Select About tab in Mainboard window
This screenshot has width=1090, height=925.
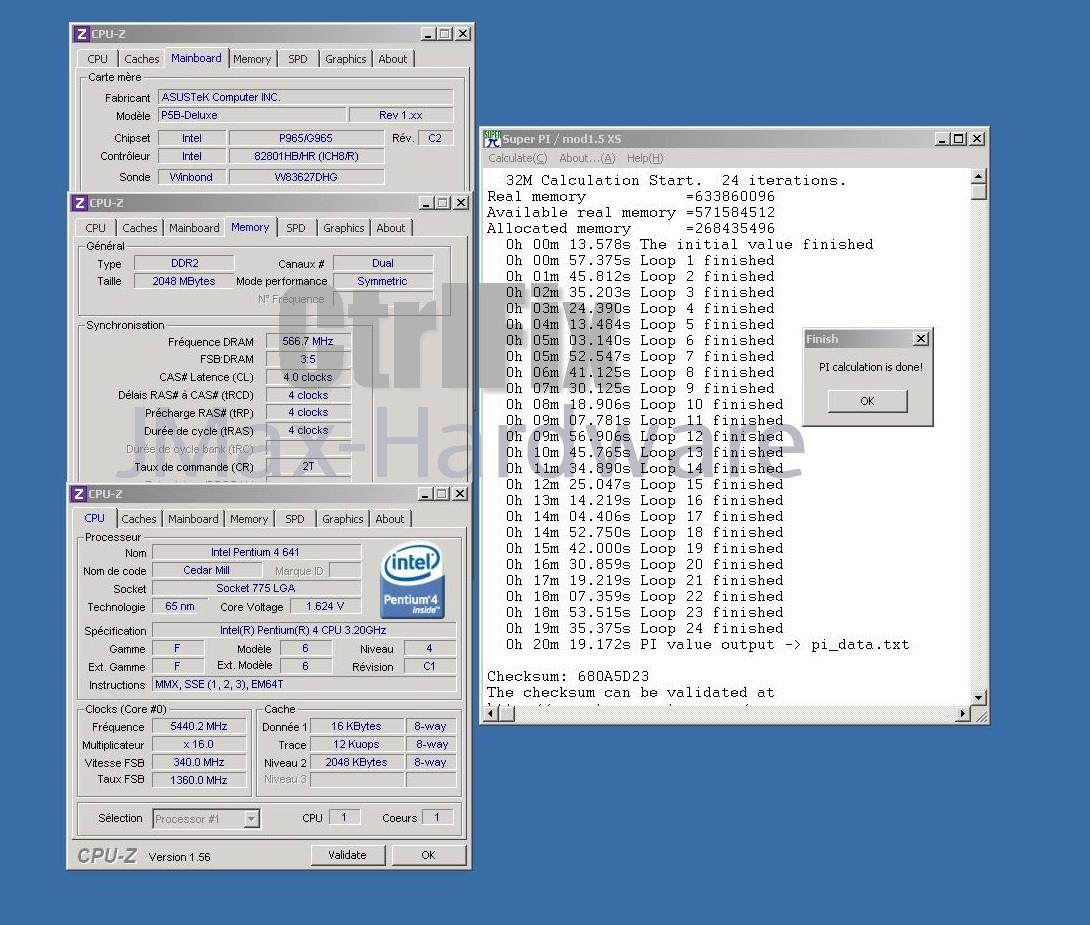coord(393,58)
